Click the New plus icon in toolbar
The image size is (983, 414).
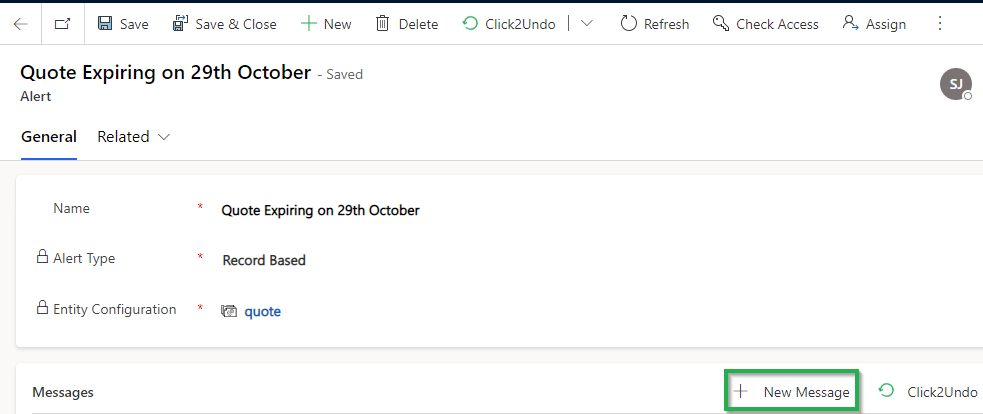click(308, 24)
